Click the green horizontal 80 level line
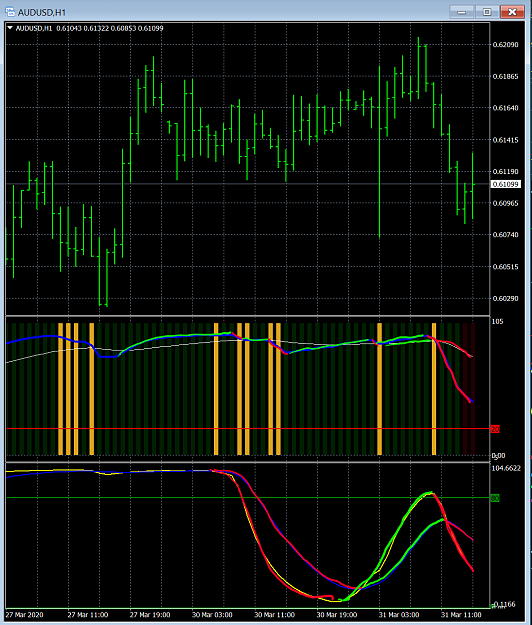The image size is (532, 625). tap(248, 497)
